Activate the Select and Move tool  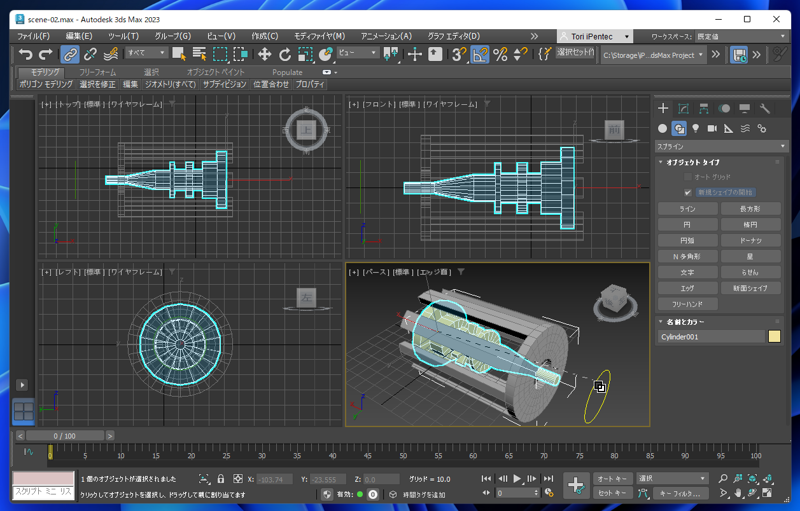click(264, 54)
